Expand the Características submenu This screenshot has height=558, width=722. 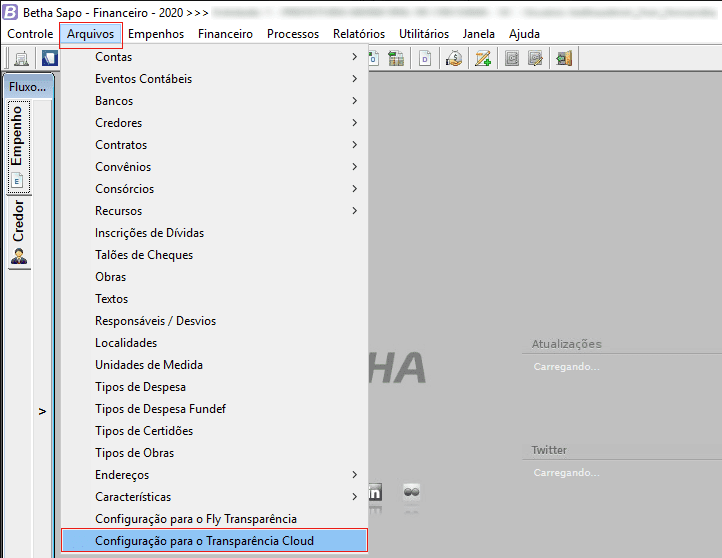(215, 497)
